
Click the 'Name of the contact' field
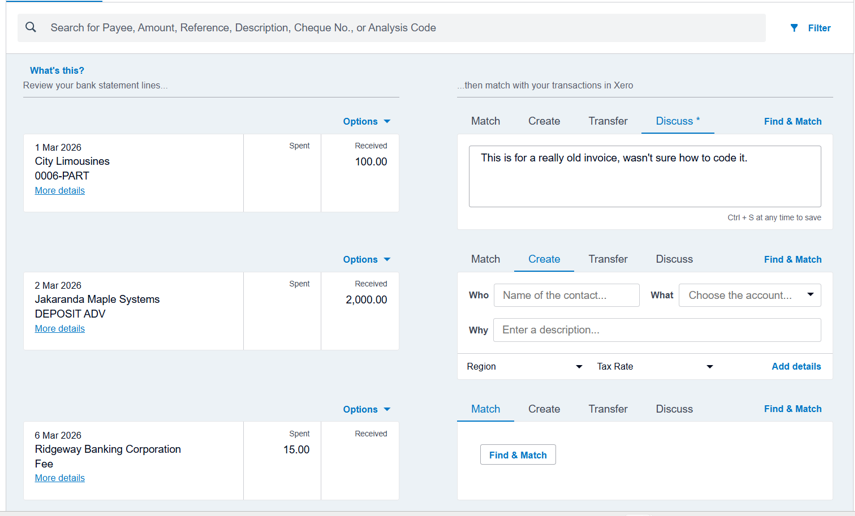(566, 295)
